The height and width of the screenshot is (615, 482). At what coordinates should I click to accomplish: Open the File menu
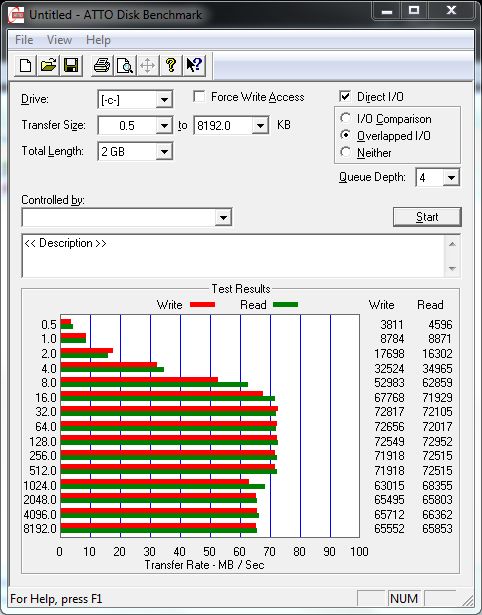coord(24,40)
